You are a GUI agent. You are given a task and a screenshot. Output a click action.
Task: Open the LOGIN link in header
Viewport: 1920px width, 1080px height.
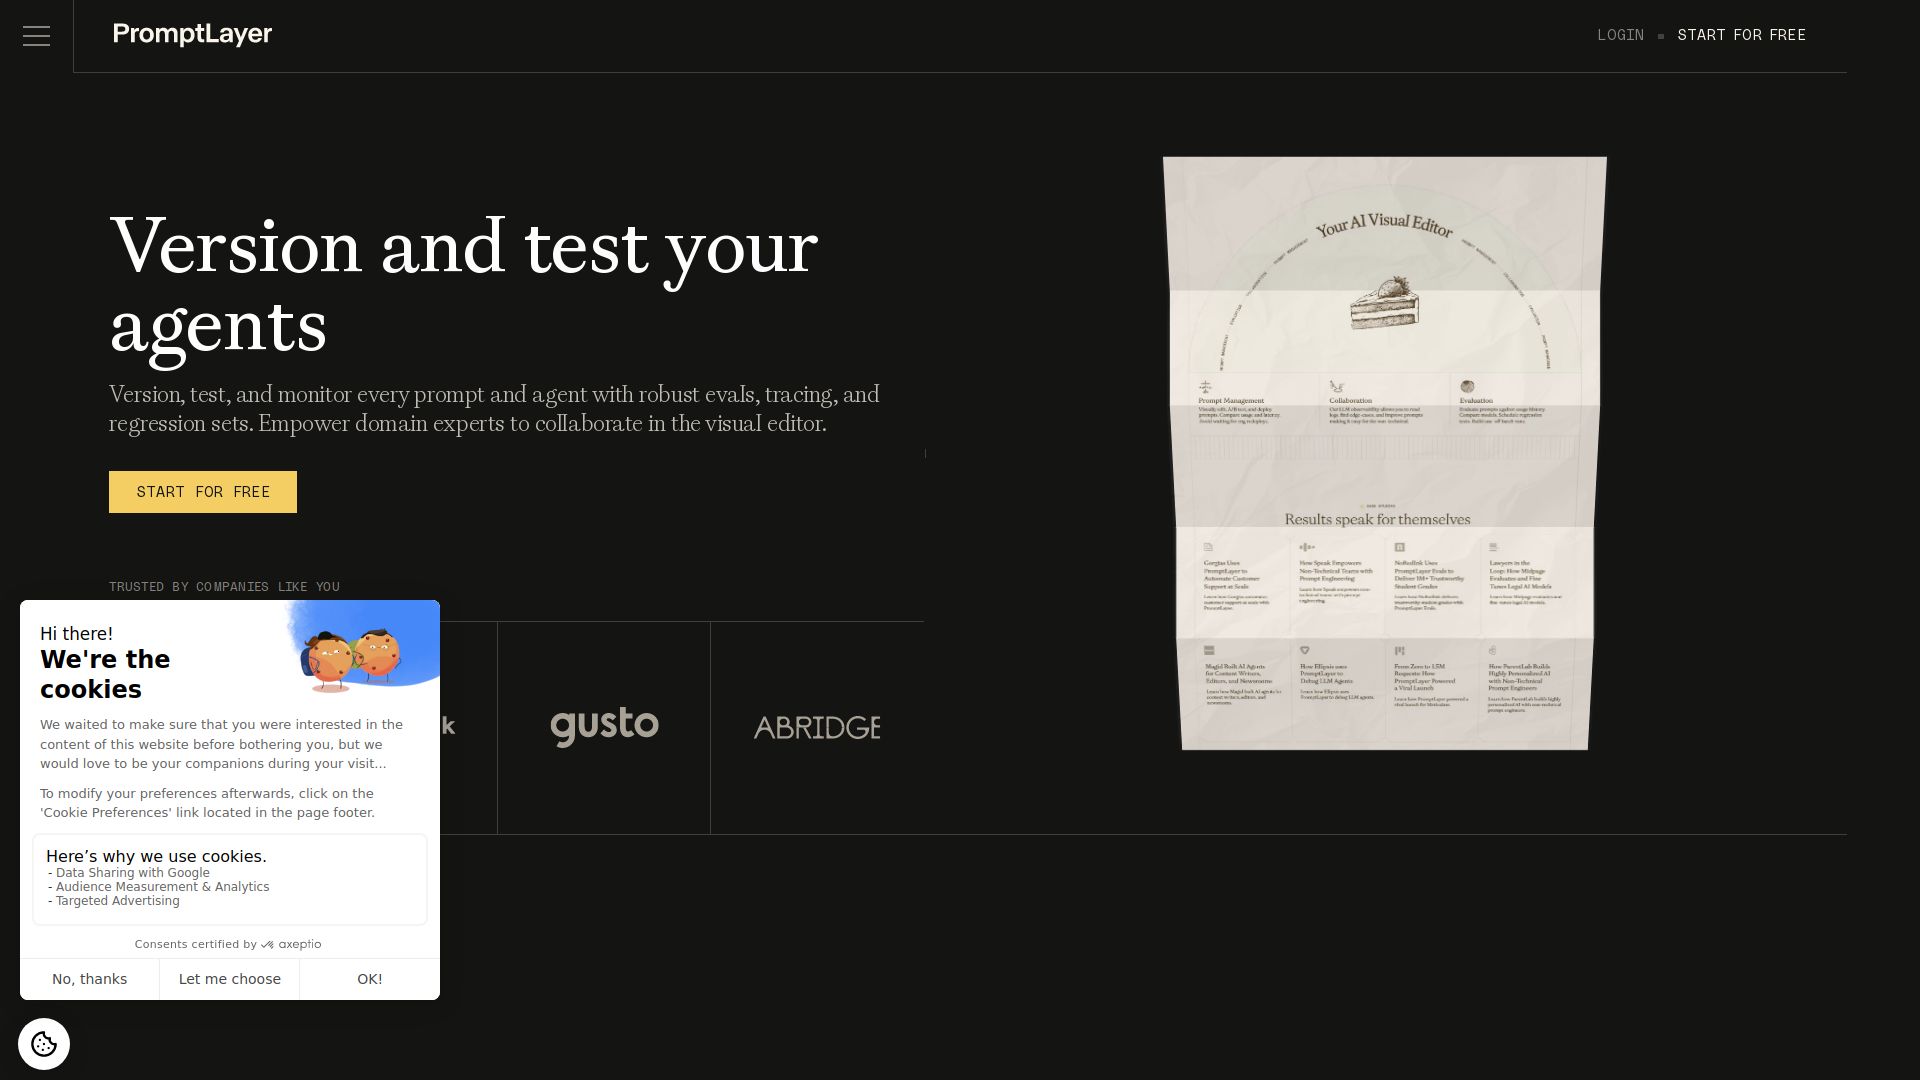[1620, 35]
